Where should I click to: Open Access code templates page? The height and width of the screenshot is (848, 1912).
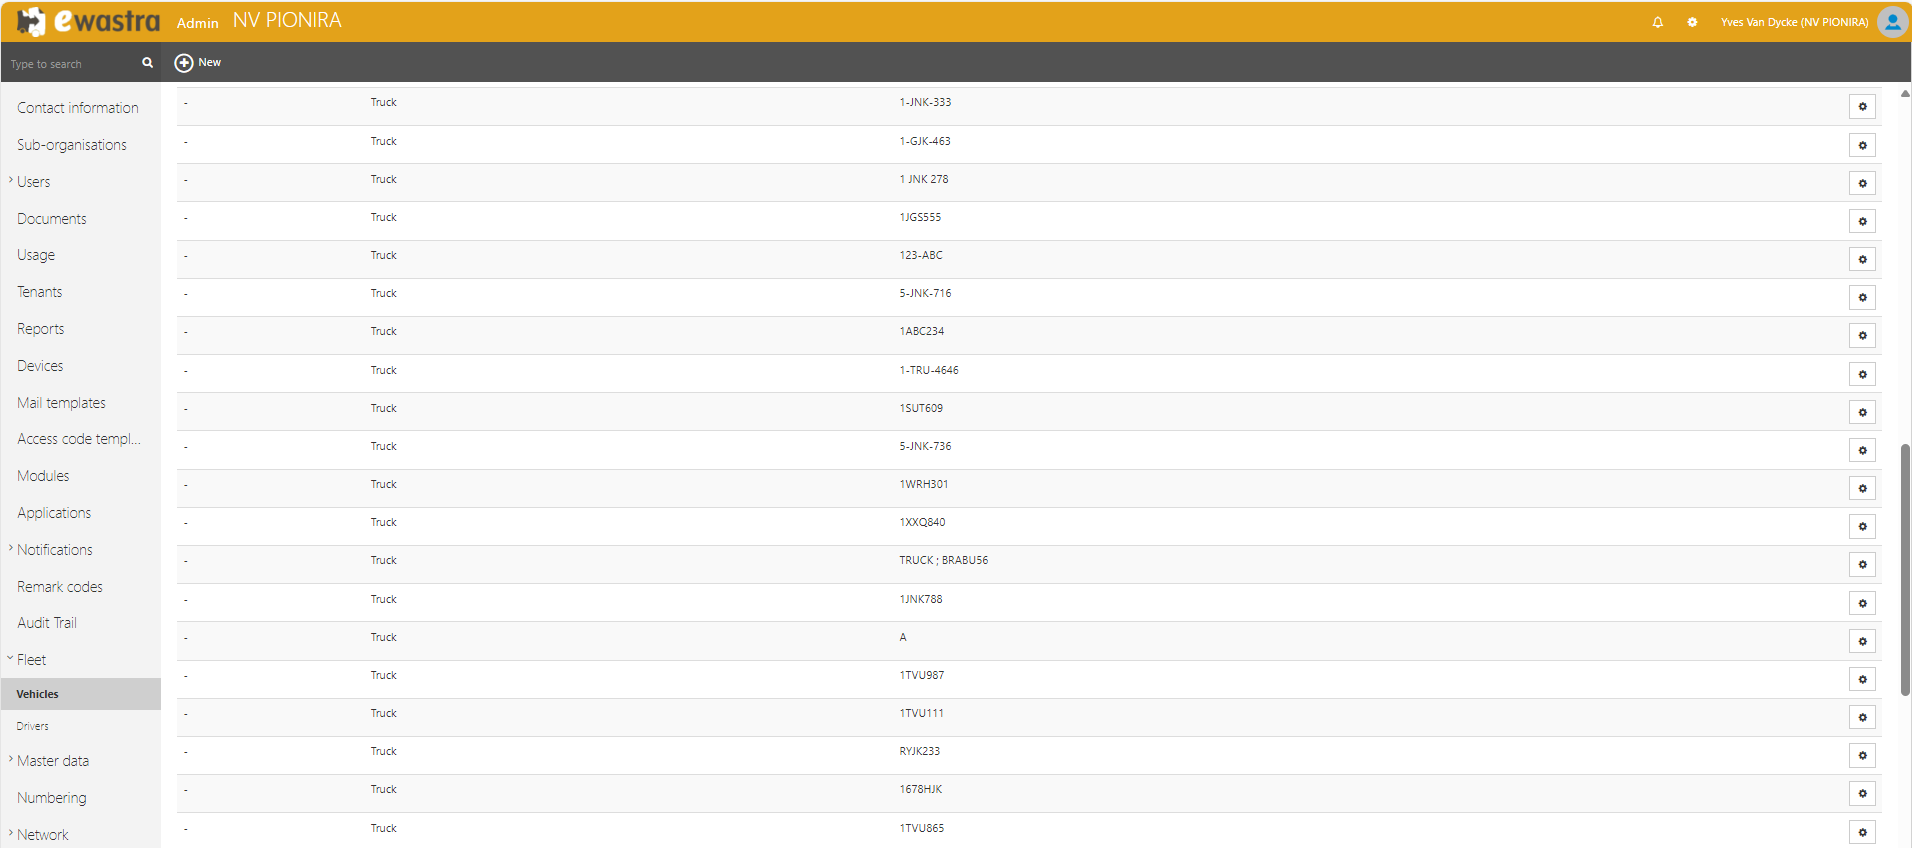(79, 439)
